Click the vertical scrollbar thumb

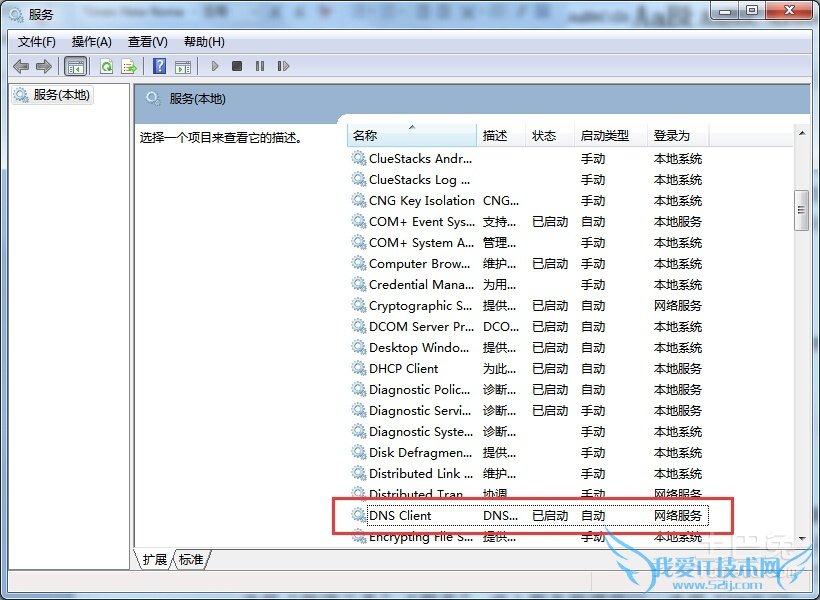tap(801, 211)
